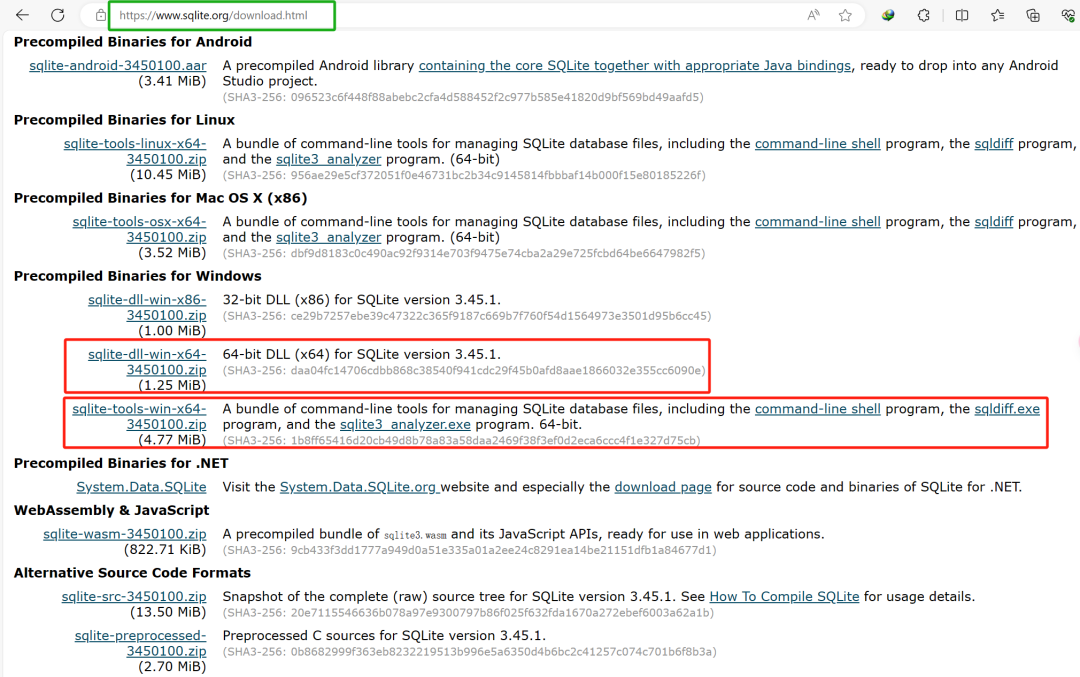
Task: Download sqlite-tools-win-x64-3450100.zip
Action: 139,416
